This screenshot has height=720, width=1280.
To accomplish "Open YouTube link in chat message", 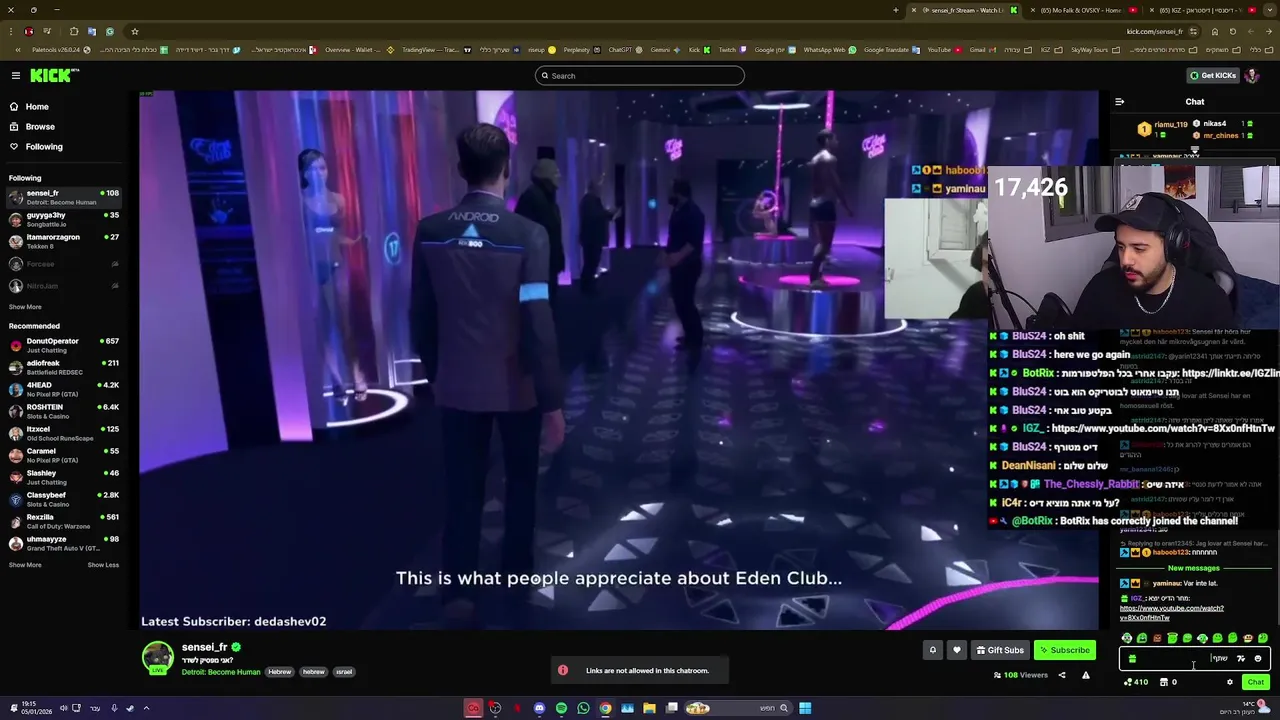I will (1171, 613).
